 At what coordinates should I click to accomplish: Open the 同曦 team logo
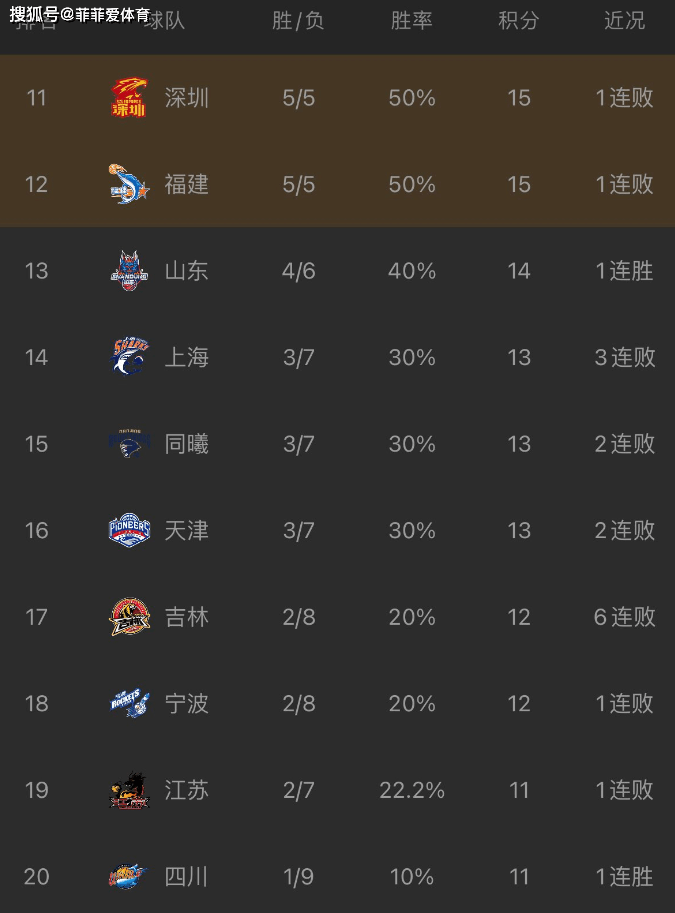(129, 444)
